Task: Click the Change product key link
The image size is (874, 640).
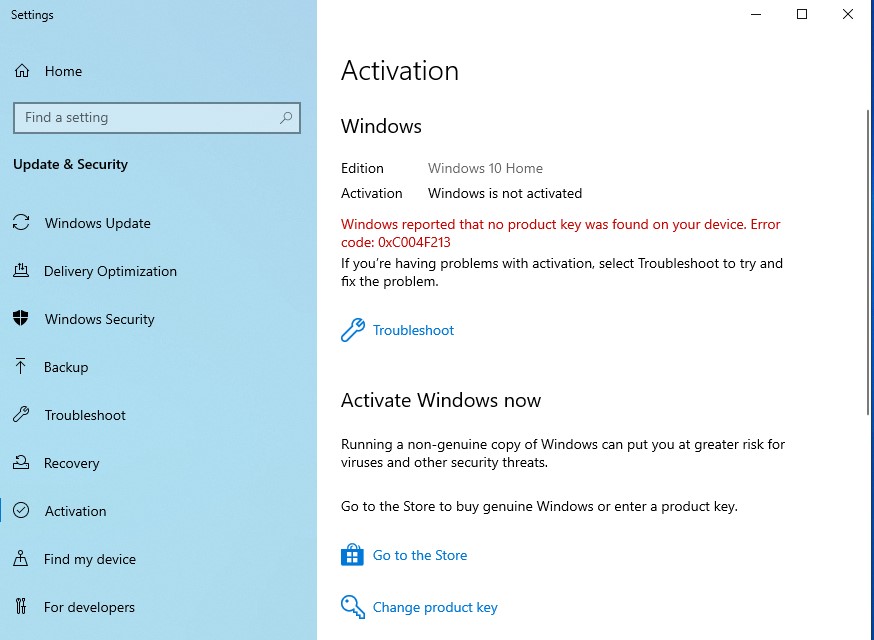Action: [x=435, y=607]
